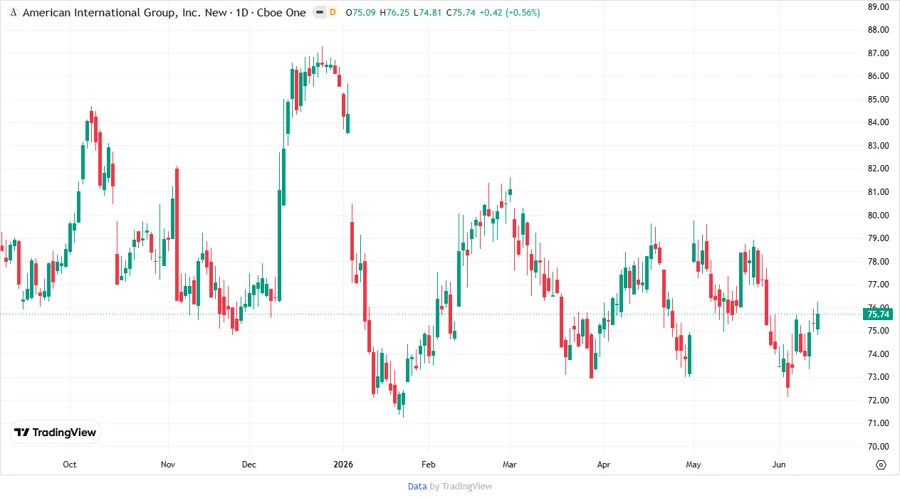Click the close value C75.74

click(461, 13)
